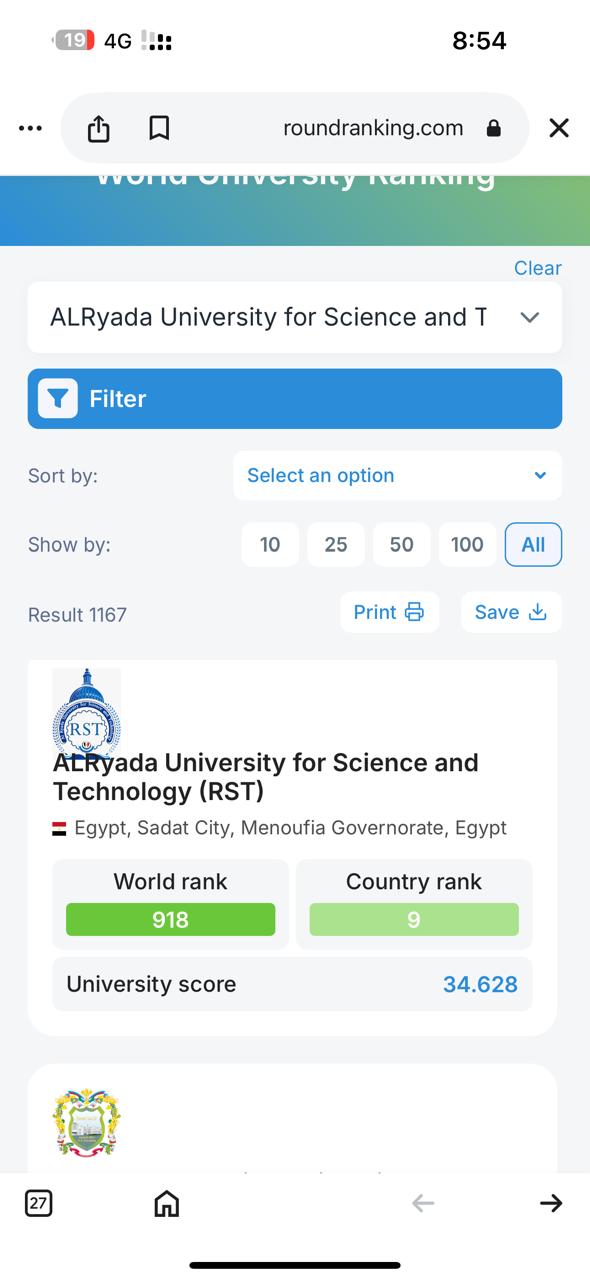
Task: Print the ranking results
Action: (389, 612)
